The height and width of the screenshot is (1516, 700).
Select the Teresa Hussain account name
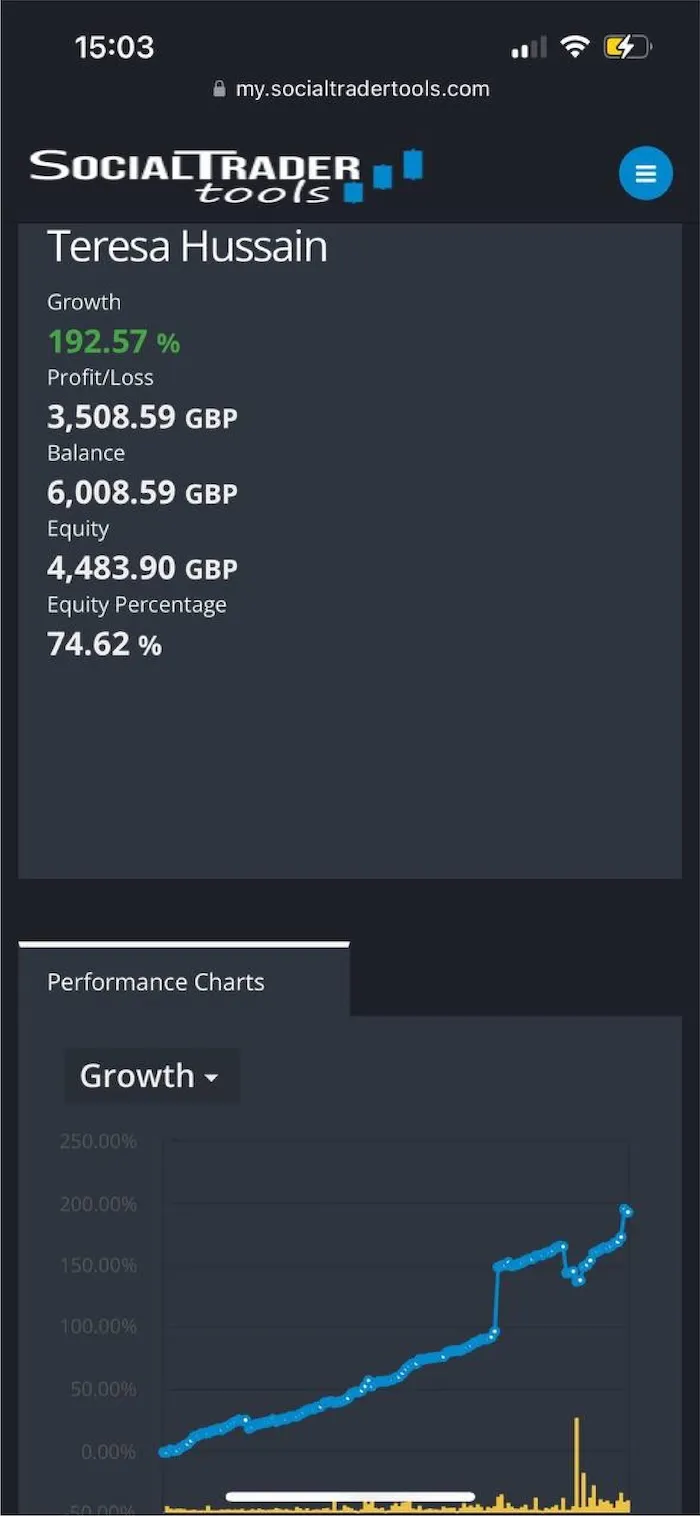coord(187,247)
